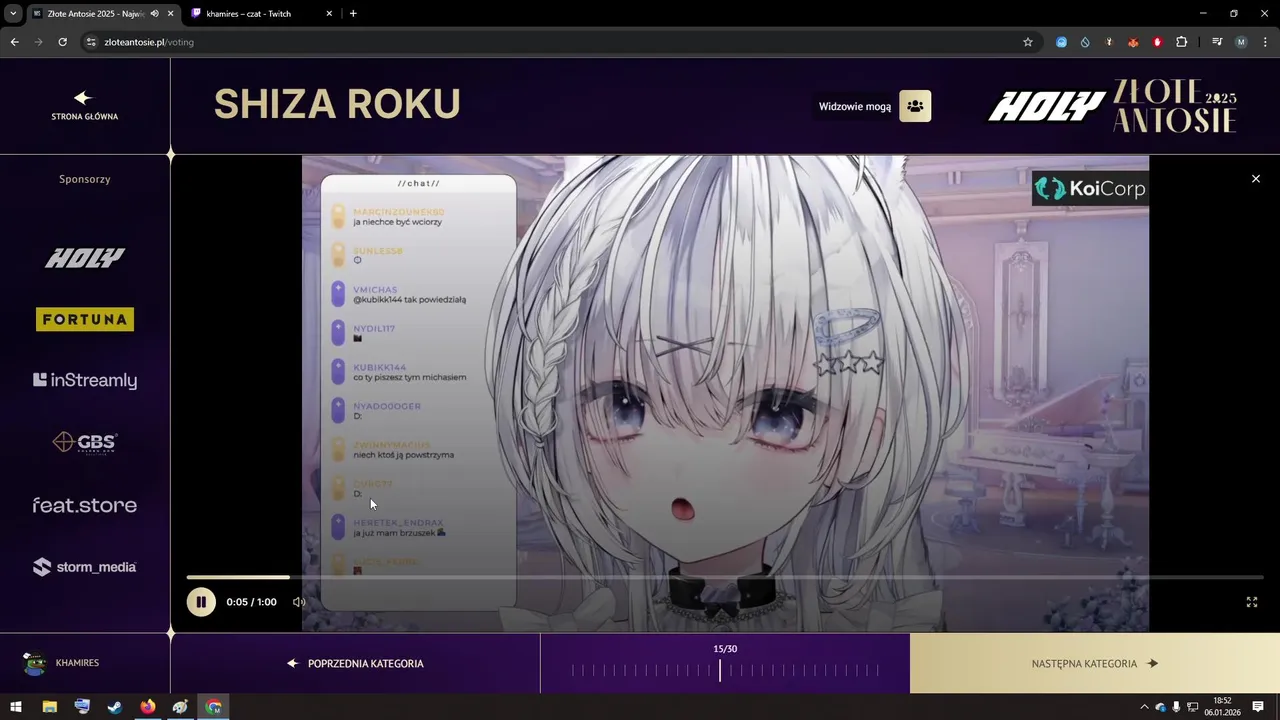Pause the video with the round pause button
This screenshot has height=720, width=1280.
click(x=201, y=602)
